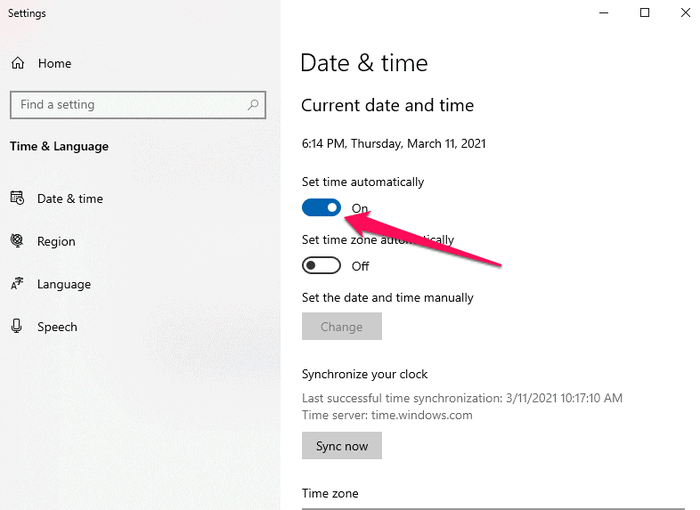Click the Speech microphone icon
This screenshot has width=700, height=510.
tap(18, 327)
